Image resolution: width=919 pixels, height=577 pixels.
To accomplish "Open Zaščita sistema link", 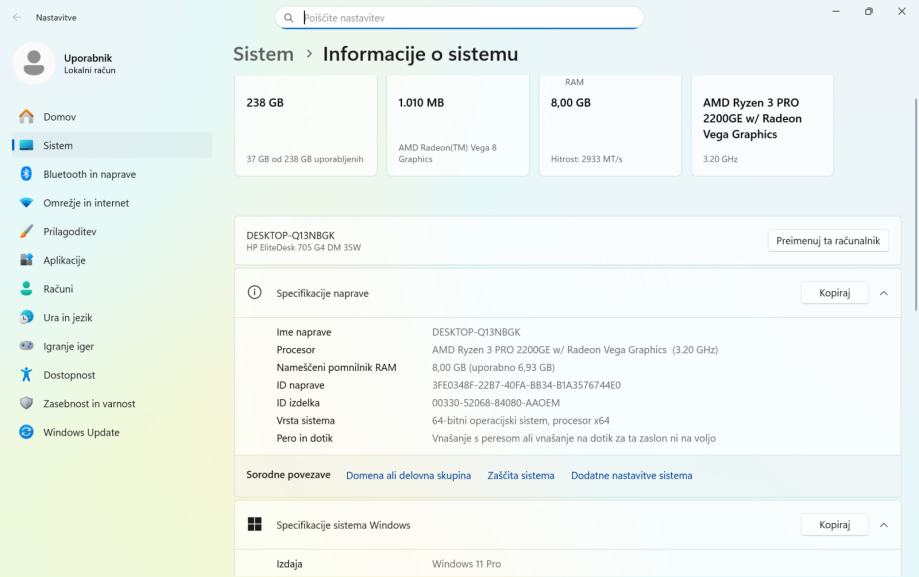I will coord(521,476).
